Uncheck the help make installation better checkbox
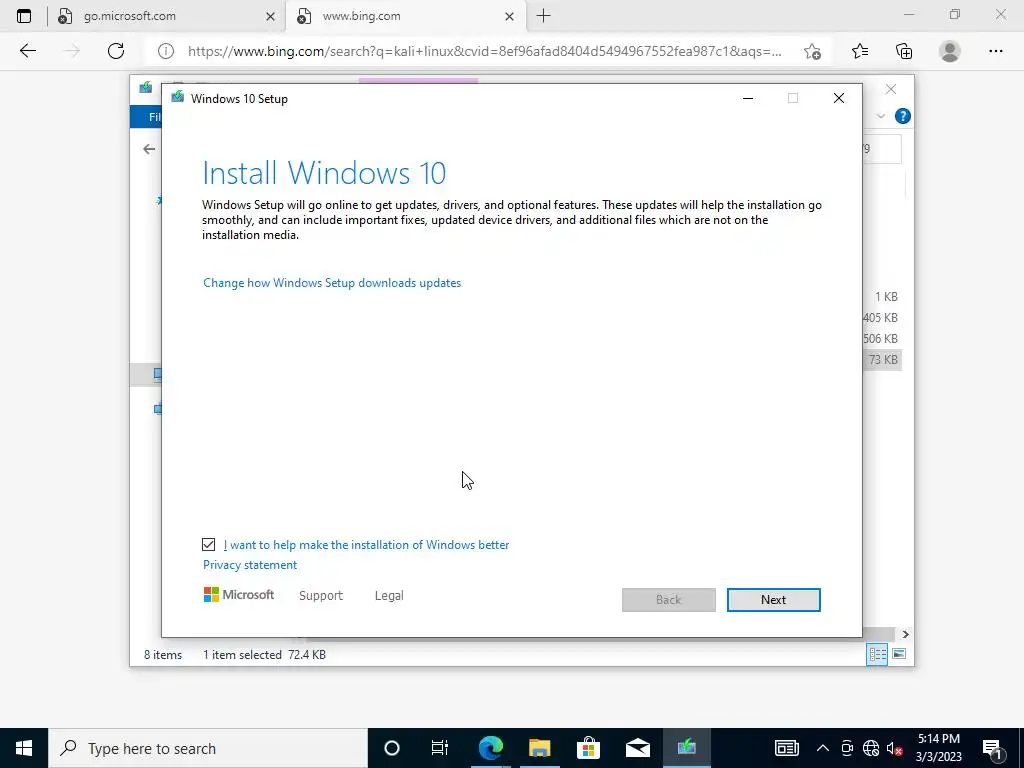Viewport: 1024px width, 768px height. tap(208, 545)
